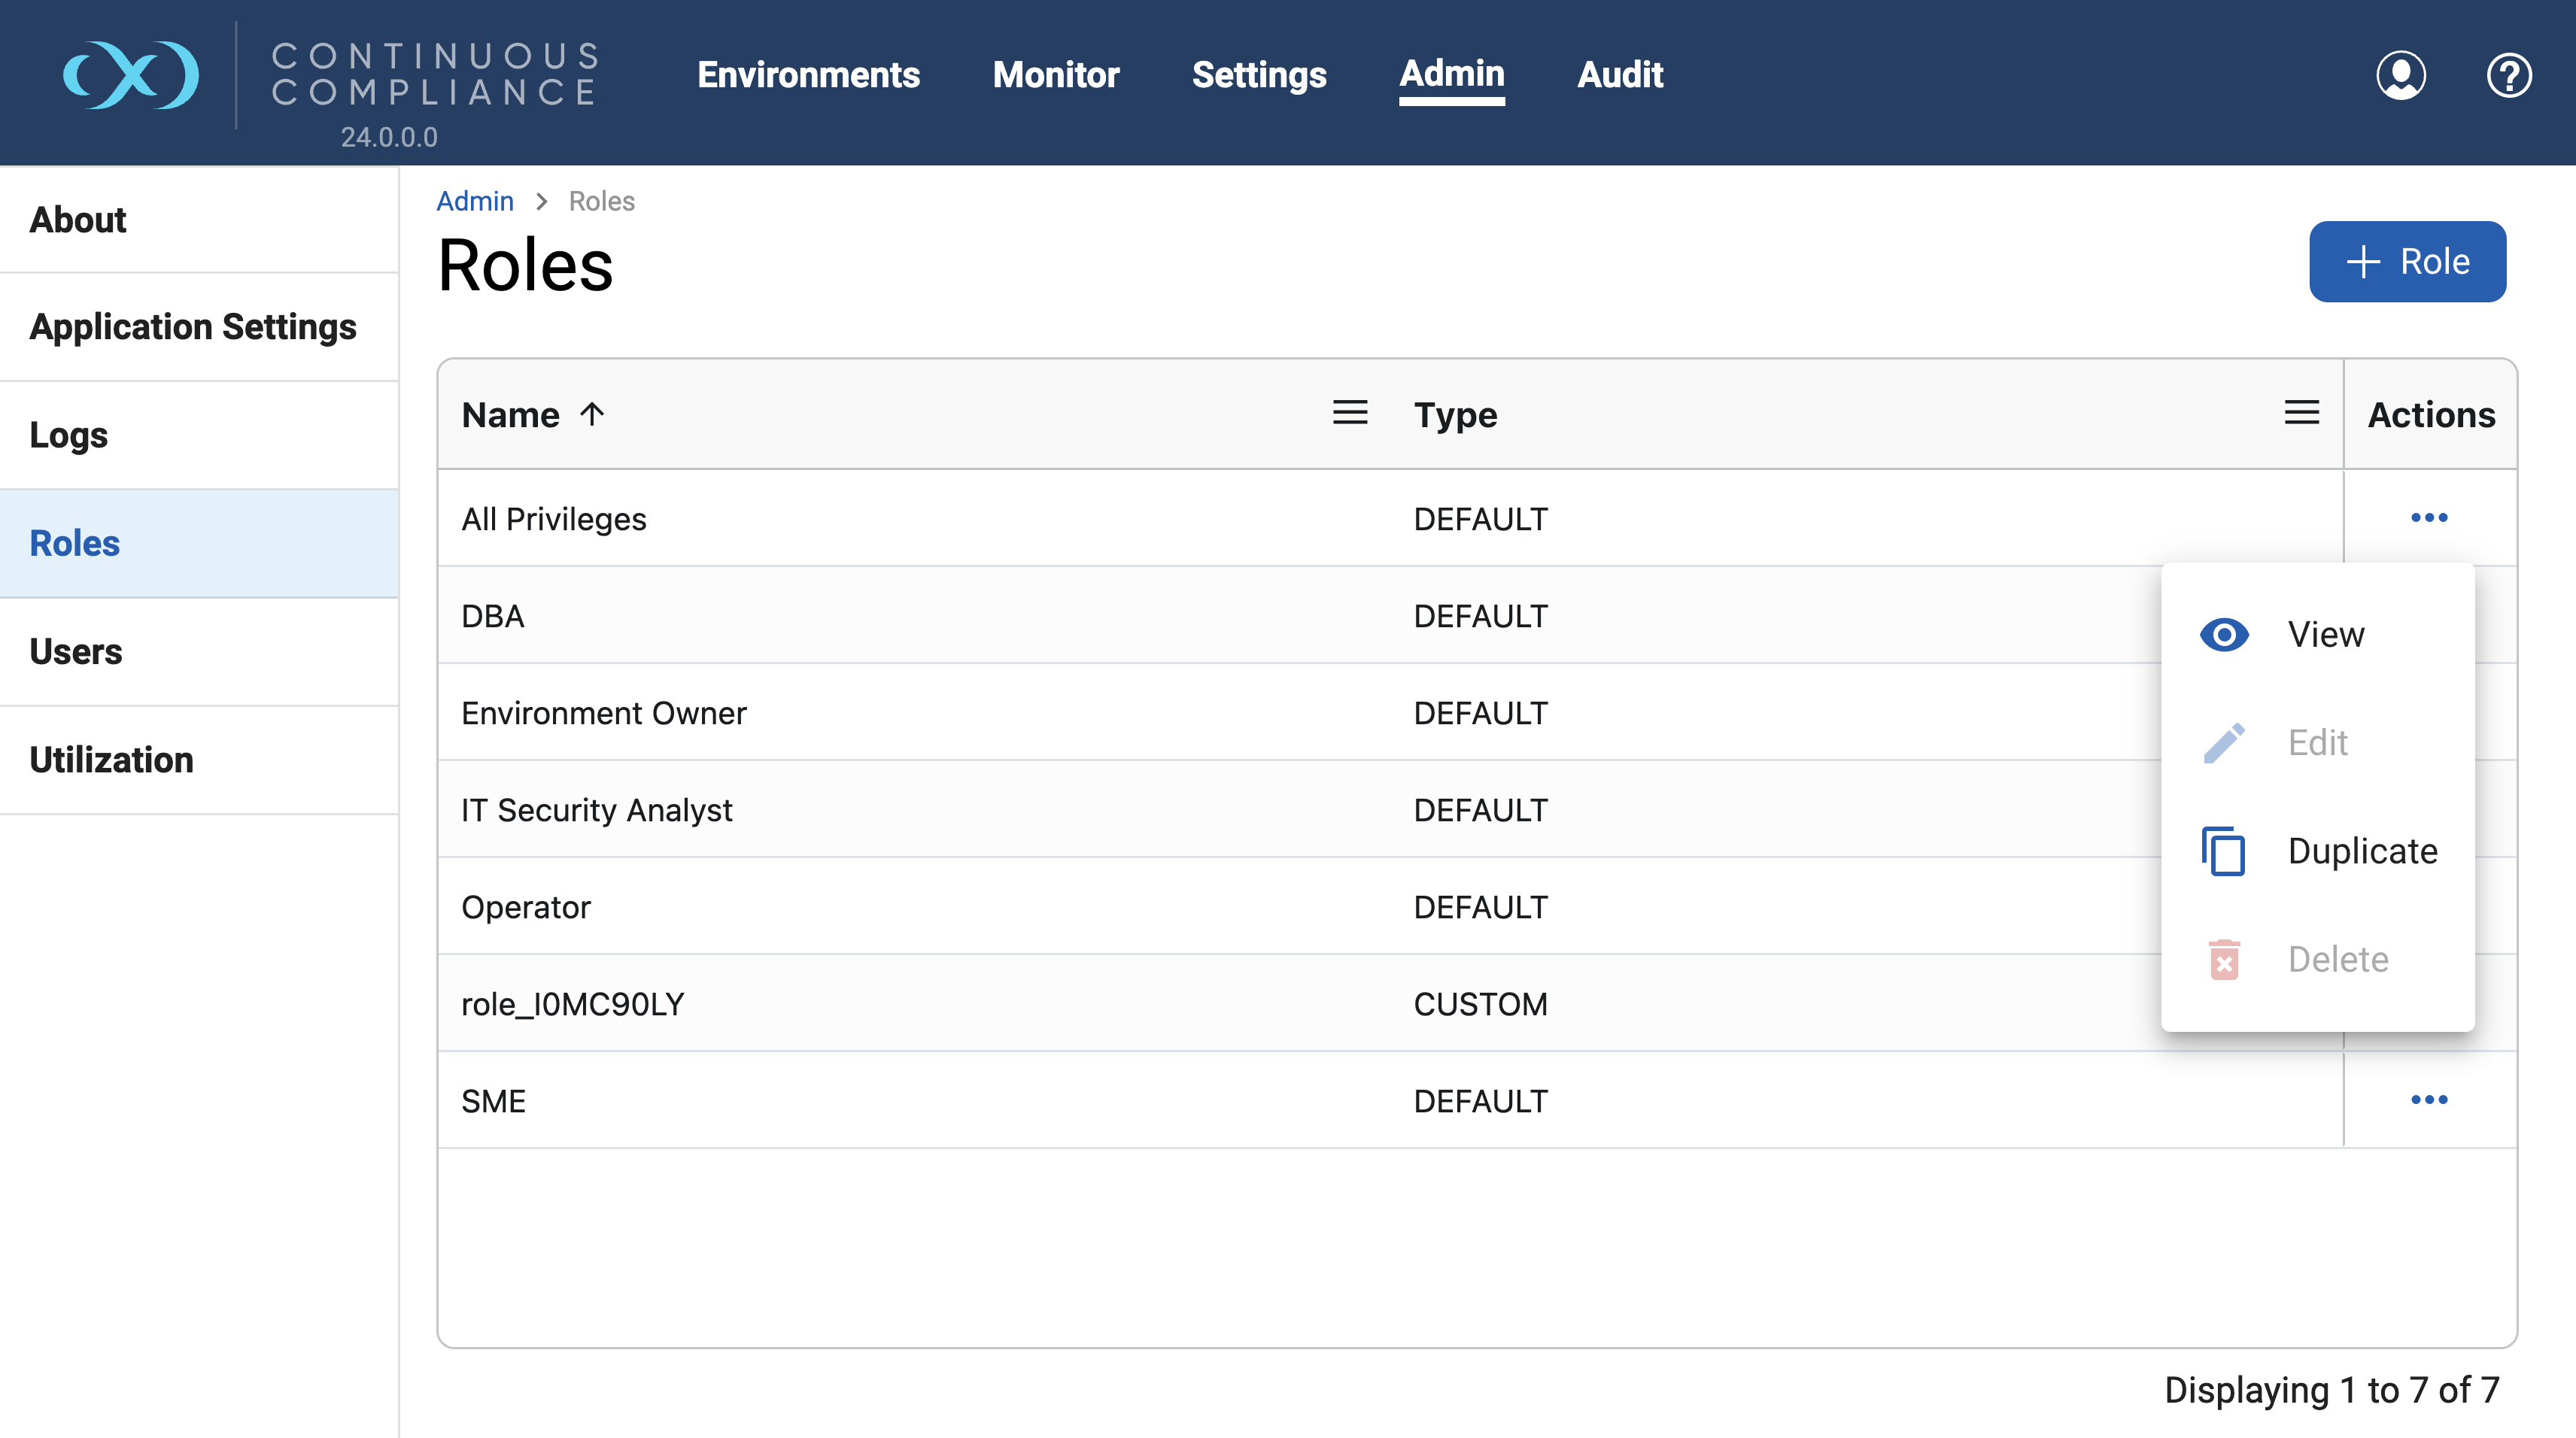Screen dimensions: 2576x1438
Task: Open three-dot actions for SME role
Action: [2429, 1100]
